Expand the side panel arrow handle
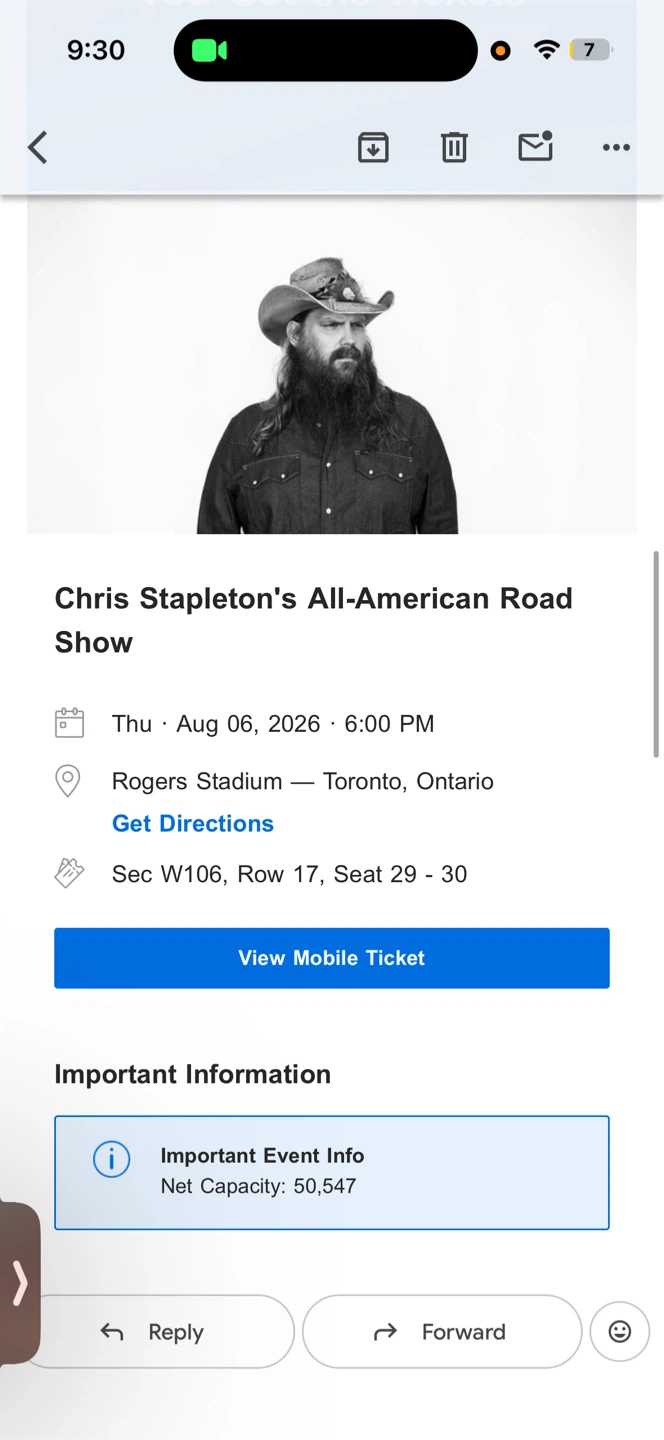 [x=20, y=1283]
